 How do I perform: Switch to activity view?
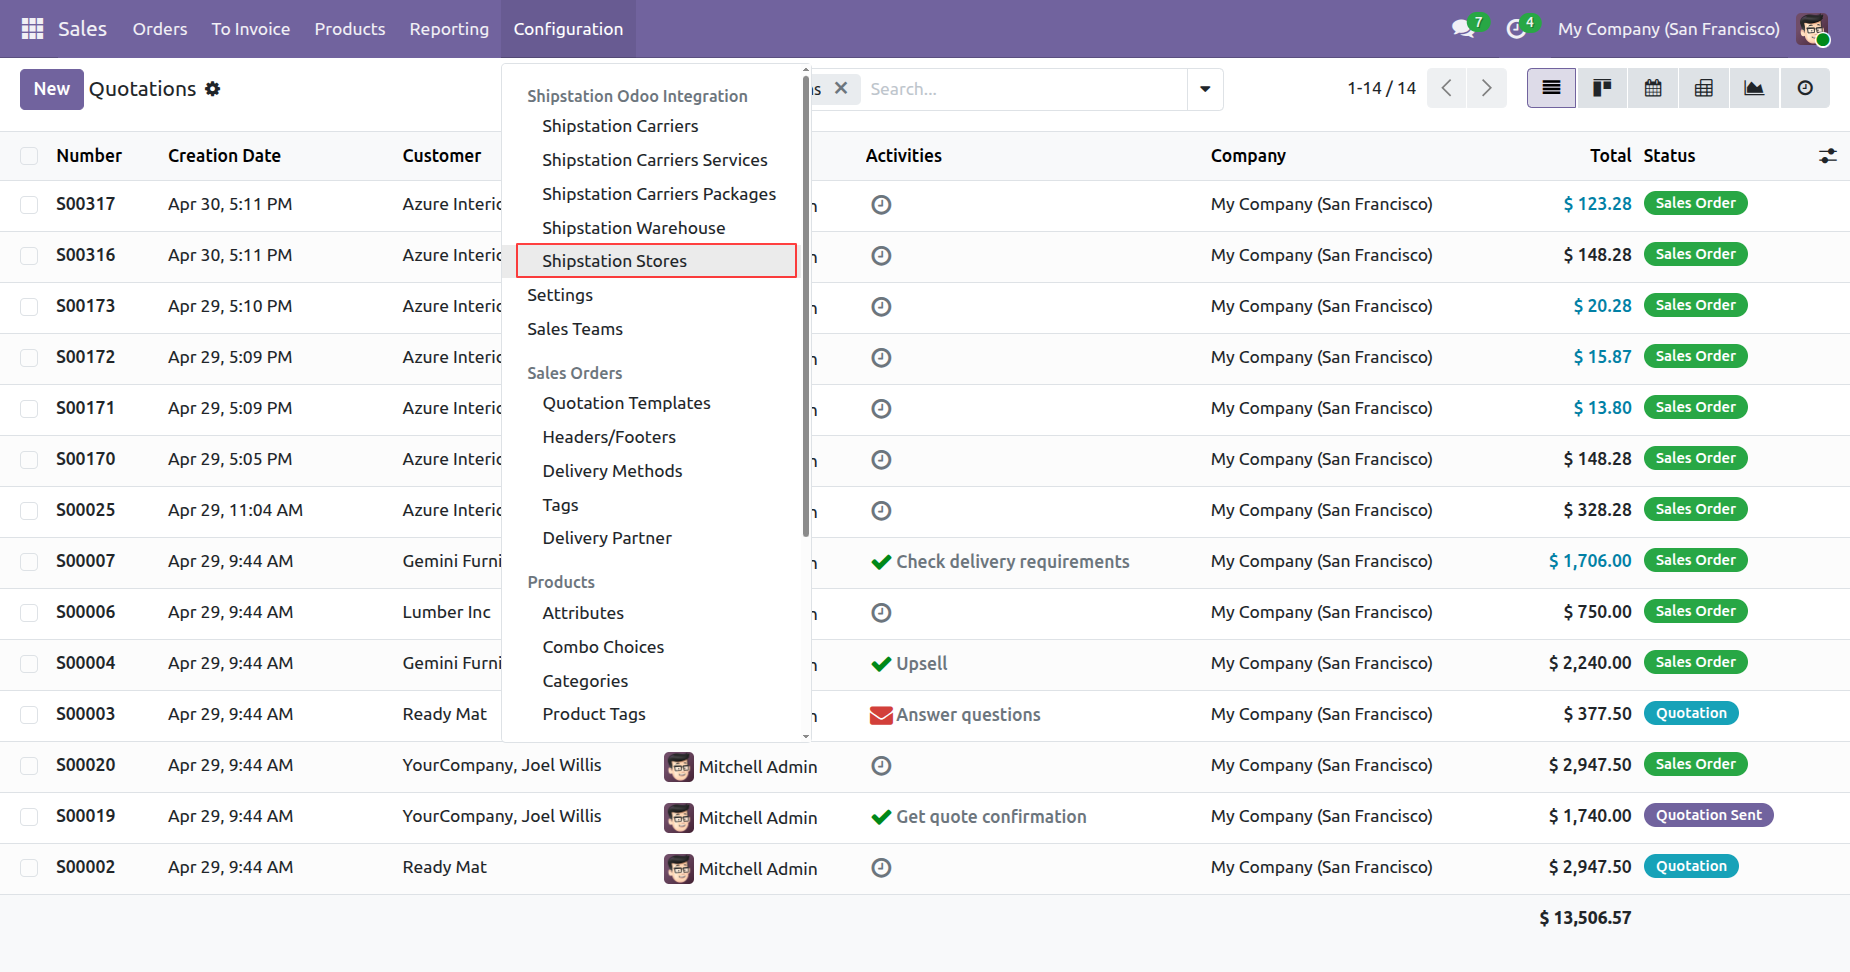pos(1805,88)
